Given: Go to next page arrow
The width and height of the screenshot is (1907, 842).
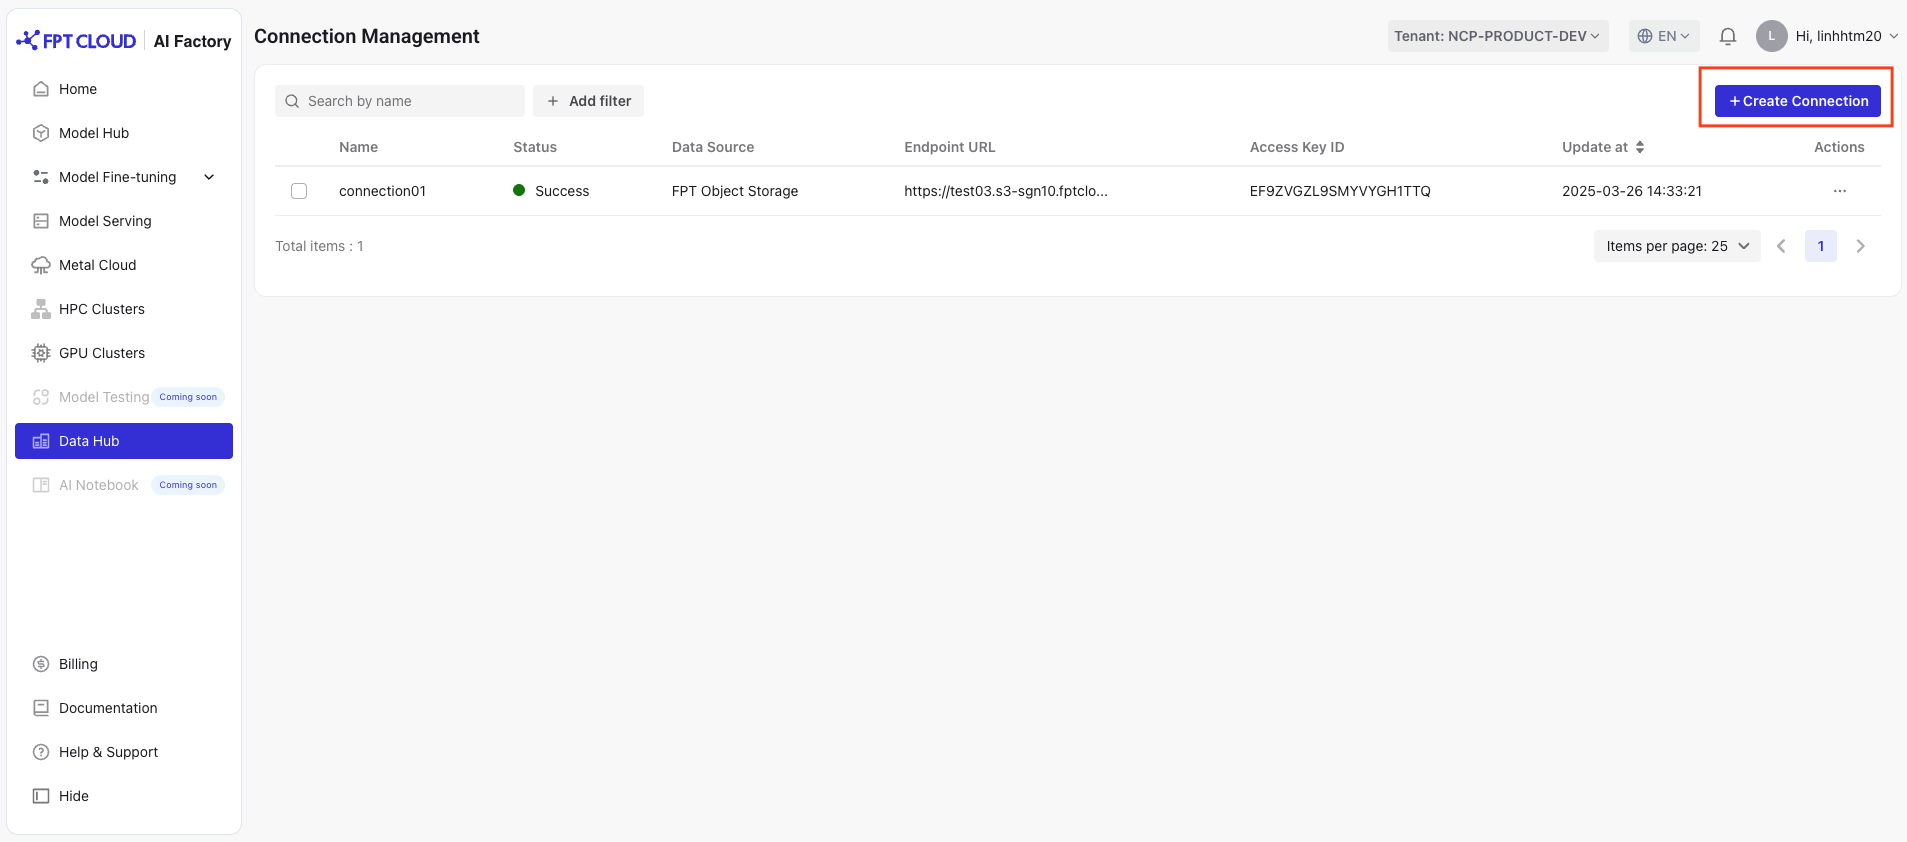Looking at the screenshot, I should click(x=1860, y=246).
